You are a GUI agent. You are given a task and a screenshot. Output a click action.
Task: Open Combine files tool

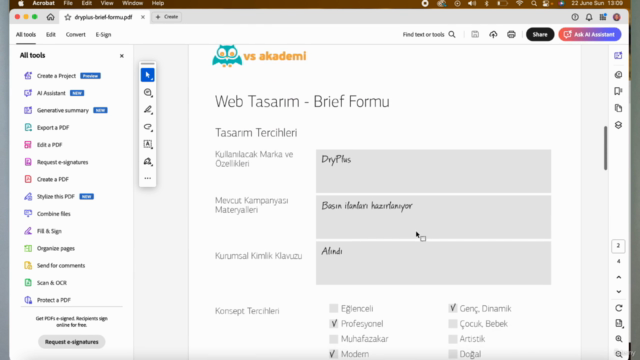pyautogui.click(x=53, y=213)
